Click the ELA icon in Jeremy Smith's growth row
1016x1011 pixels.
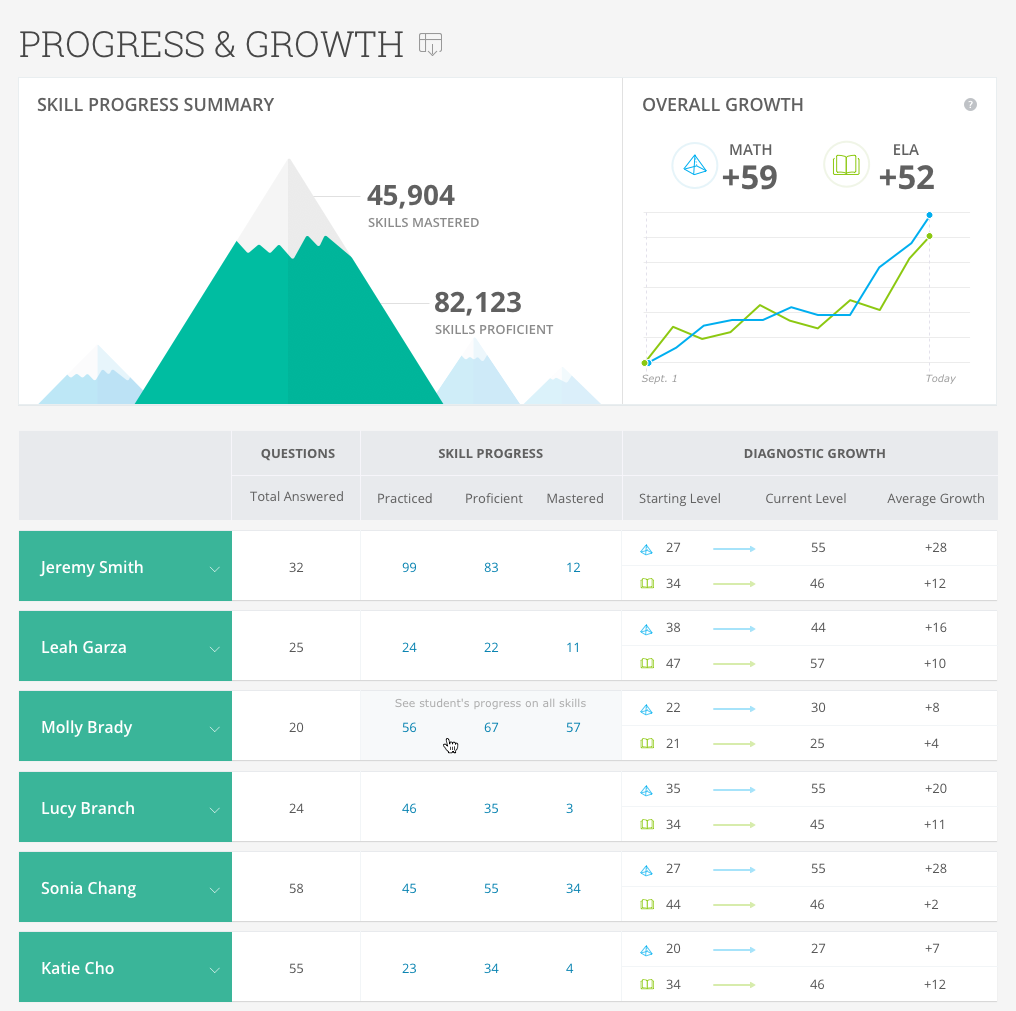(647, 583)
